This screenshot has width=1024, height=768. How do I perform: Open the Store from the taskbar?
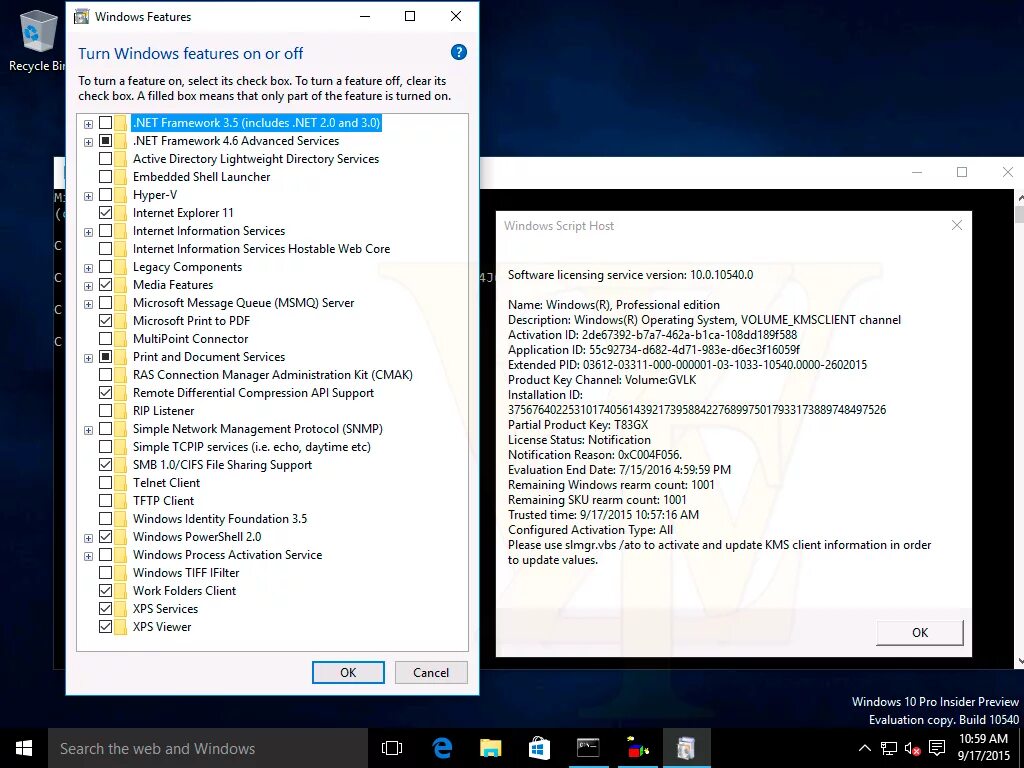tap(539, 748)
